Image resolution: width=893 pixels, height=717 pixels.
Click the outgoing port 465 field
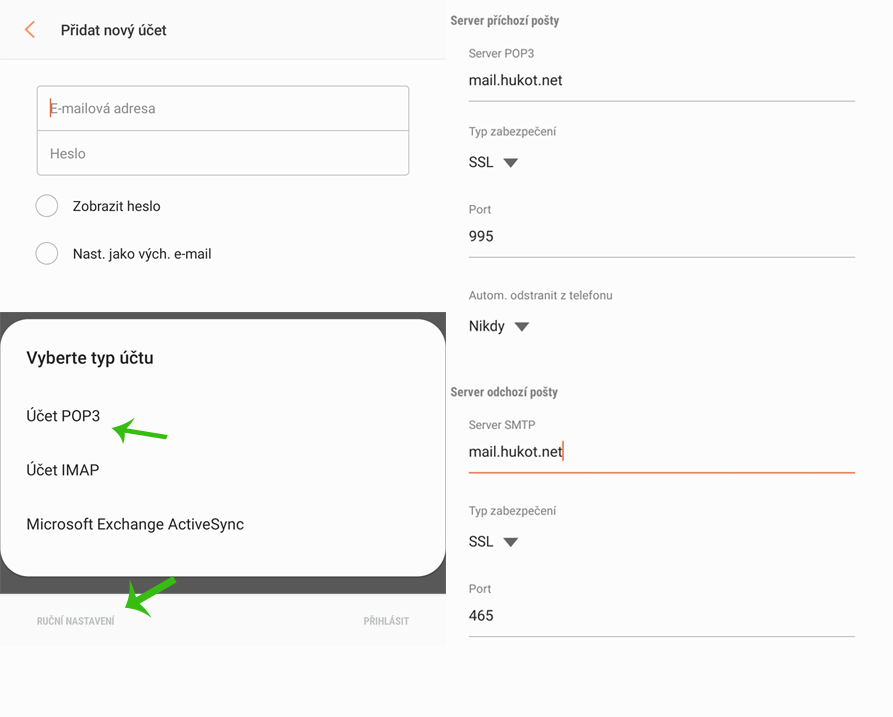point(660,615)
